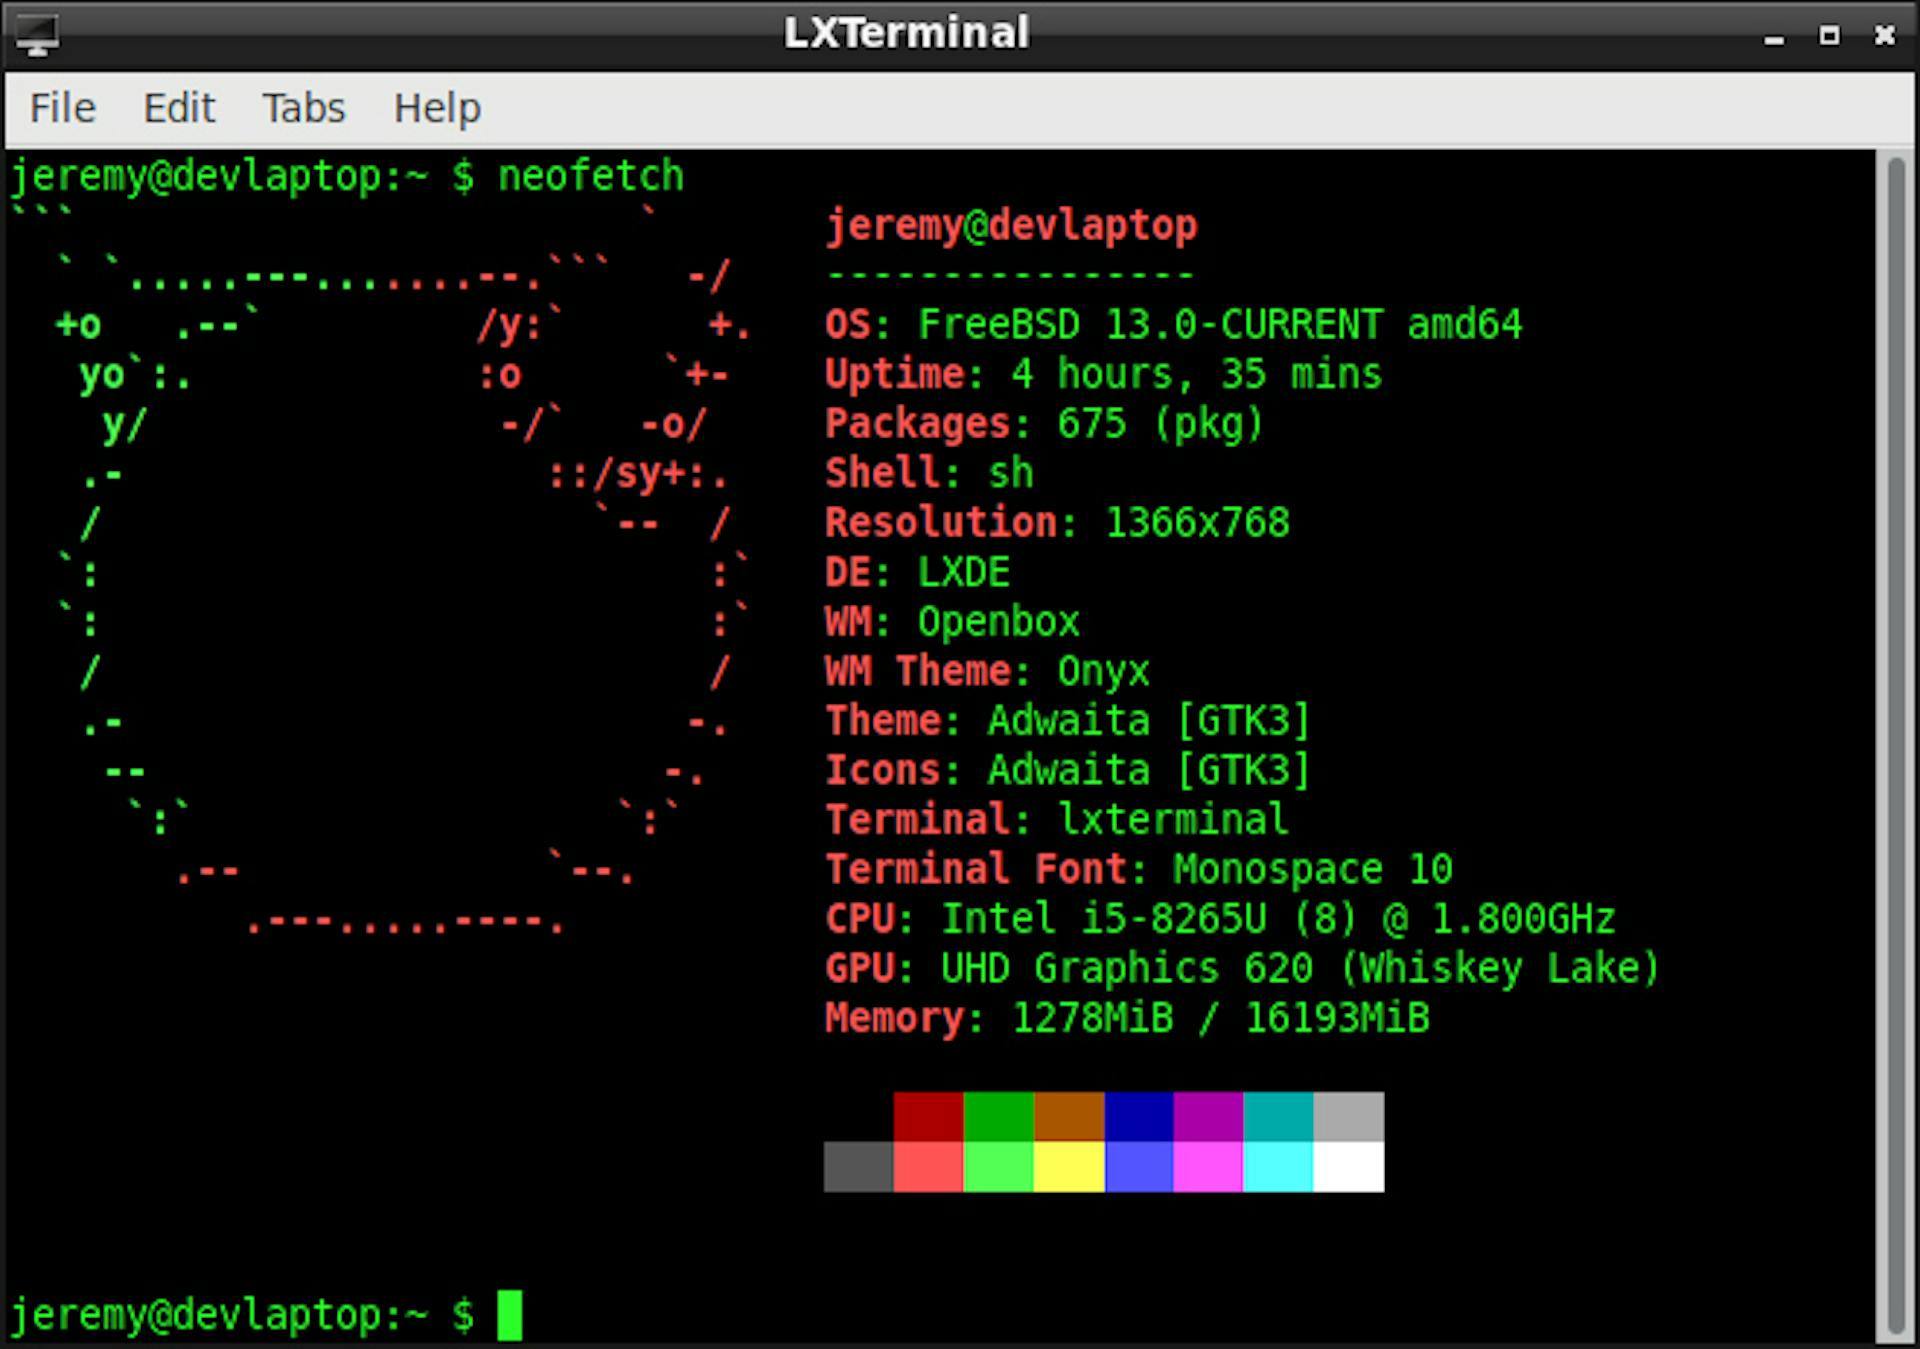Click the green terminal cursor block

tap(510, 1315)
